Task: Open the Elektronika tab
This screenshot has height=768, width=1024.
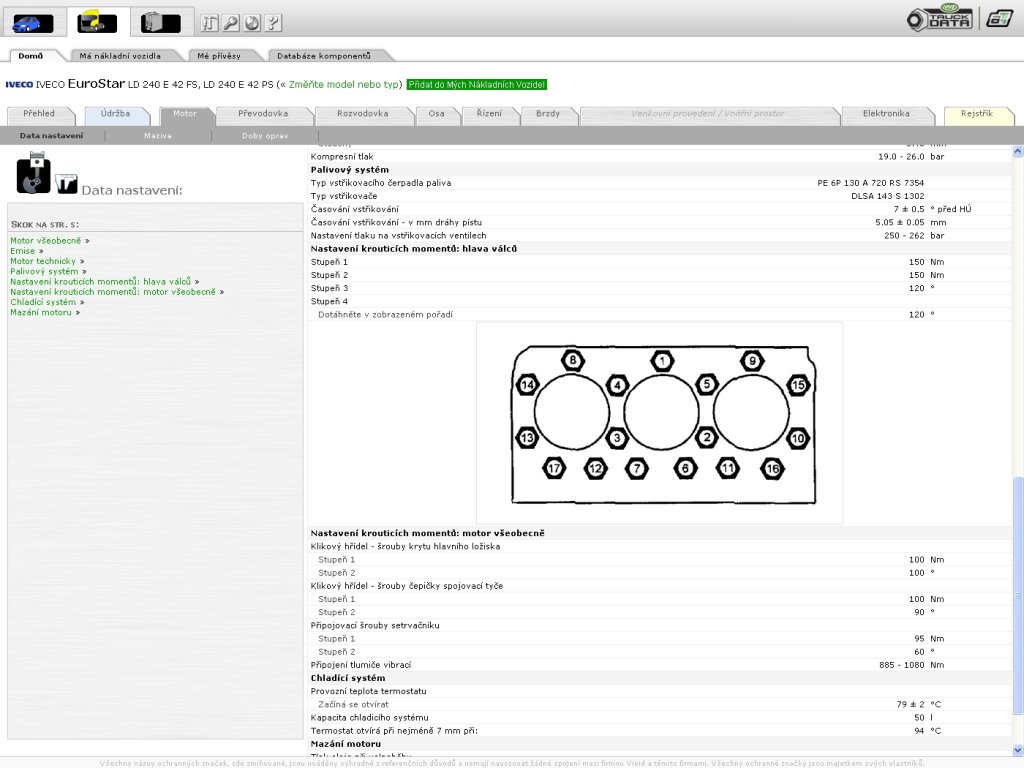Action: tap(886, 114)
